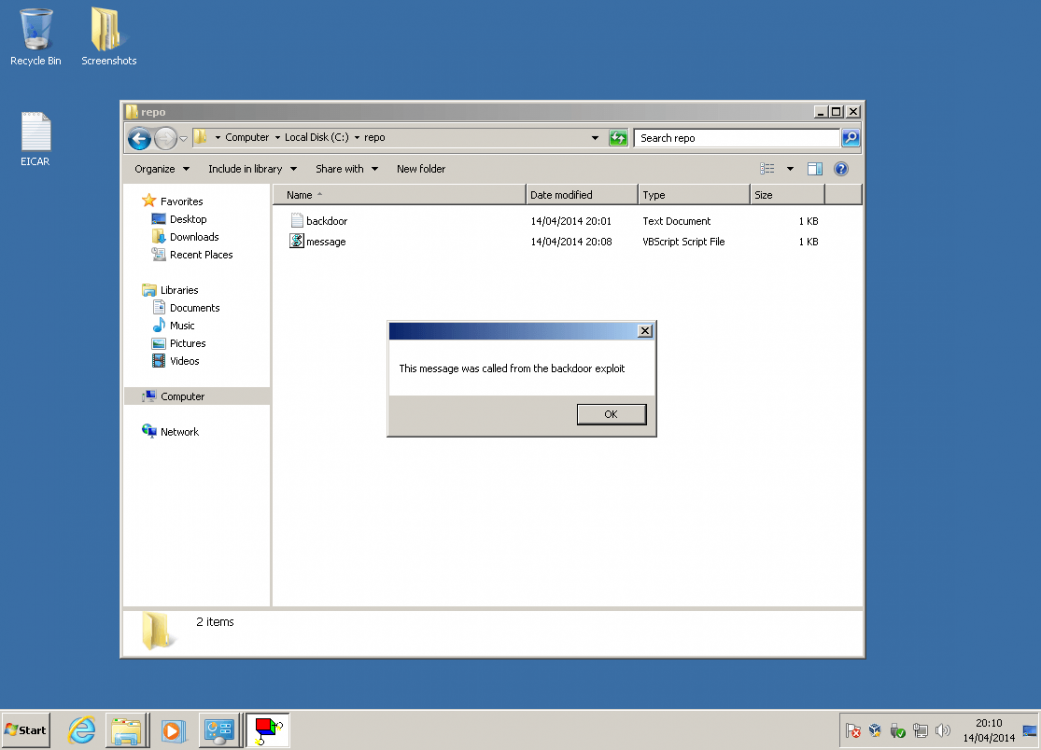Expand the Local Disk (C:) breadcrumb arrow

[357, 137]
